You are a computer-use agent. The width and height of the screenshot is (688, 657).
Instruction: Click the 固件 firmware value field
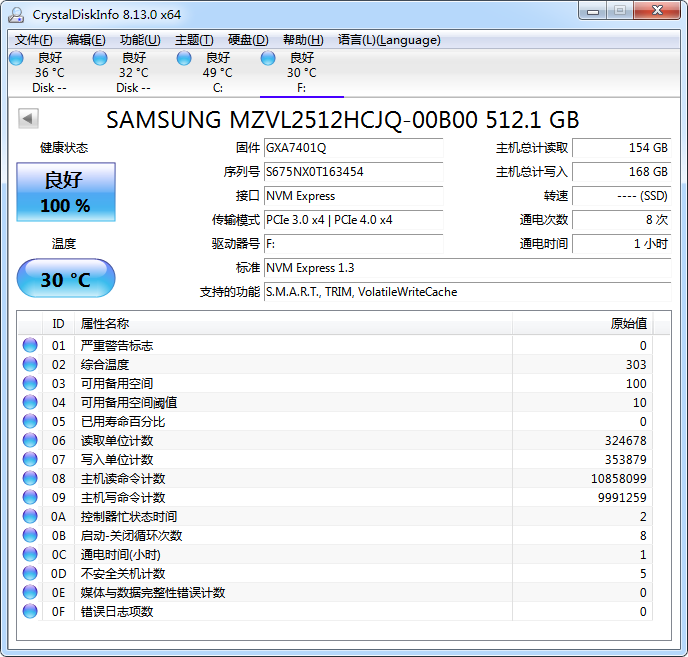point(352,148)
